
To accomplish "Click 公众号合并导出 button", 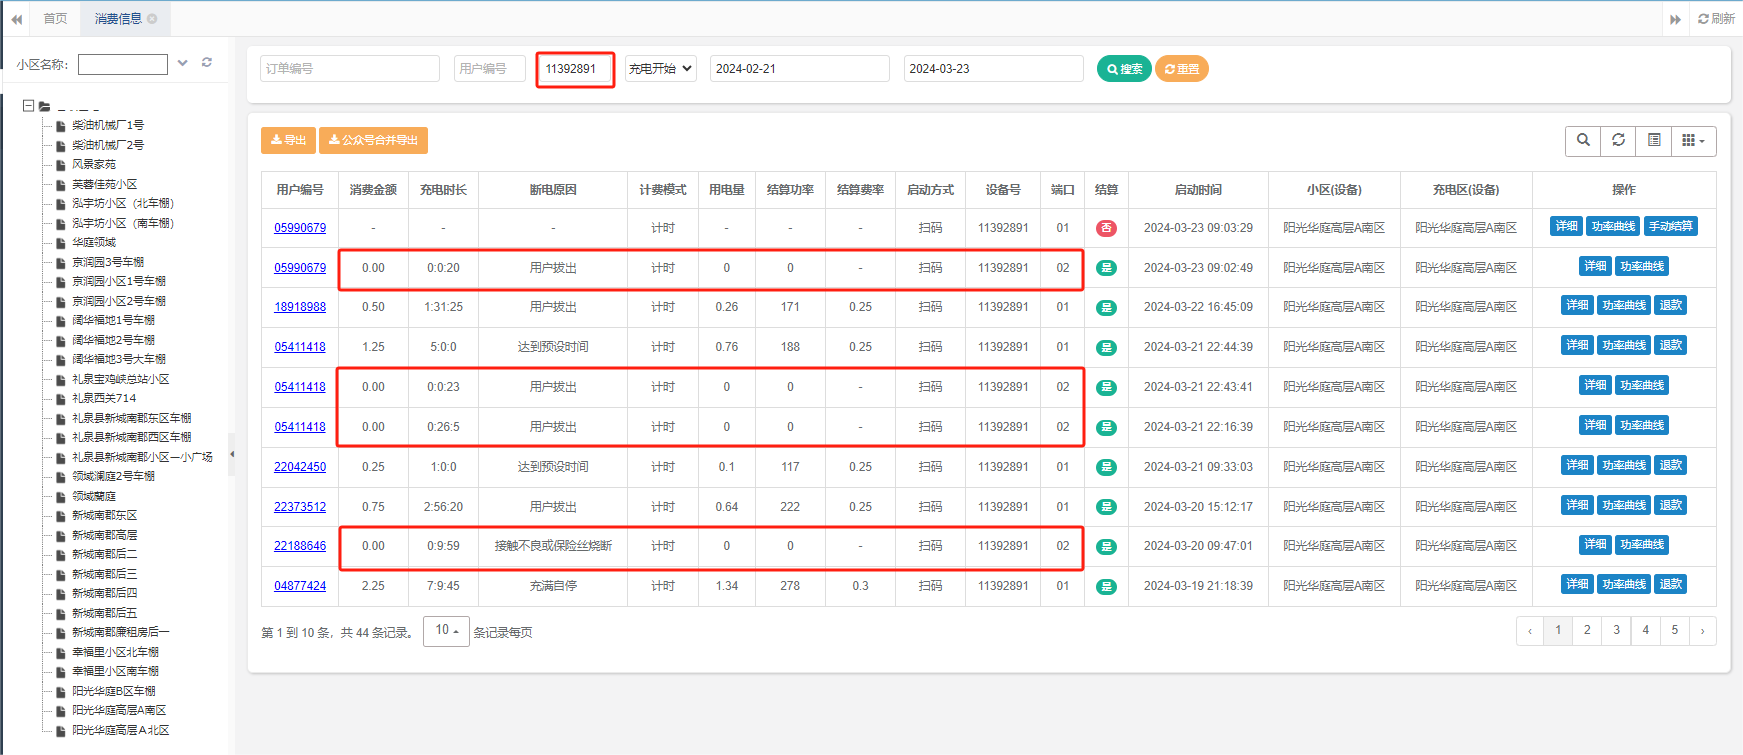I will pyautogui.click(x=373, y=140).
